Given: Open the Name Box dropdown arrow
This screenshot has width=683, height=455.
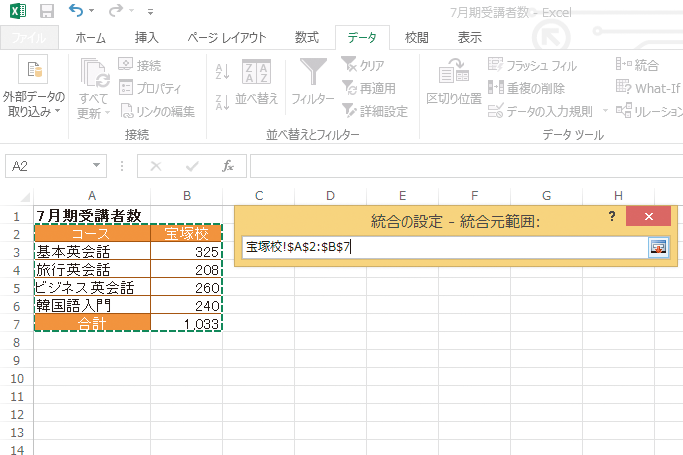Looking at the screenshot, I should coord(97,166).
